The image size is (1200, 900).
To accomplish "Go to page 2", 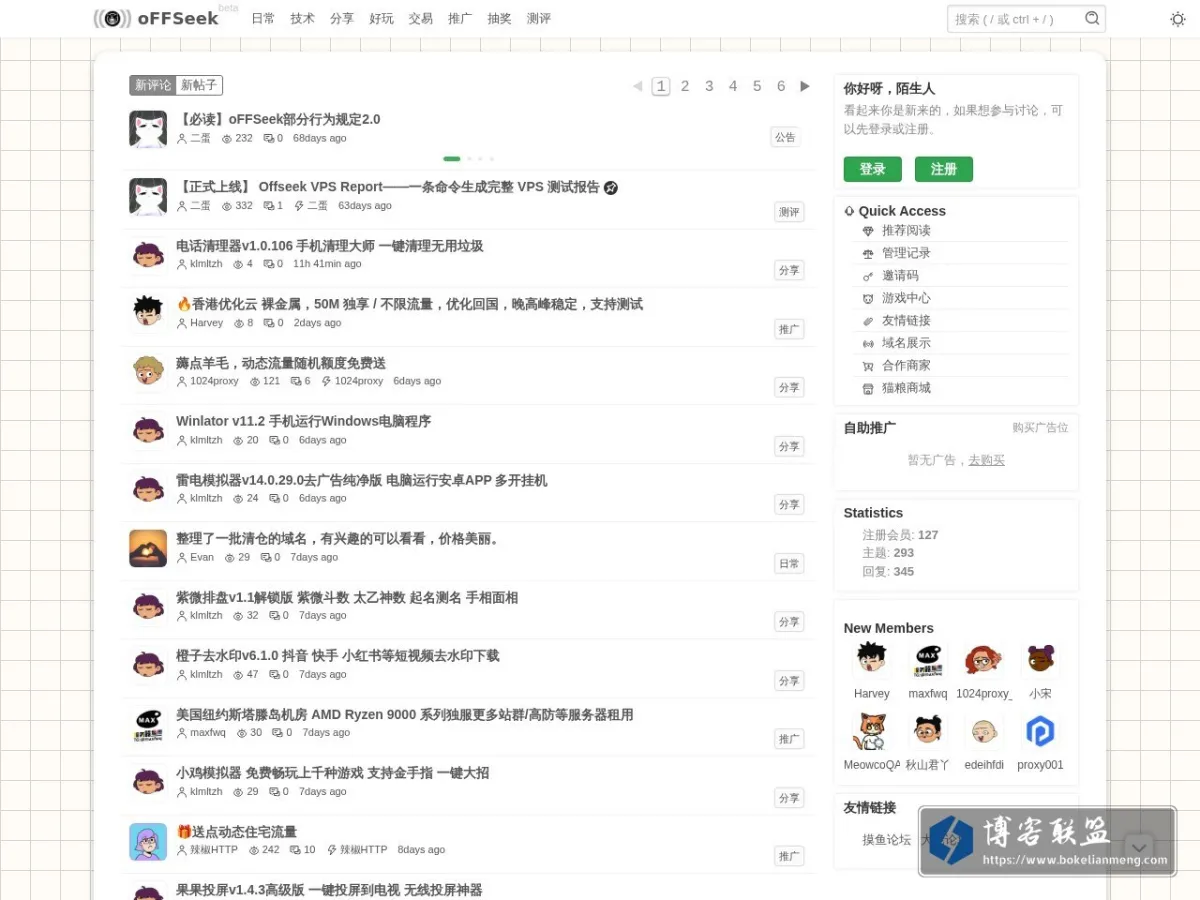I will pos(685,86).
